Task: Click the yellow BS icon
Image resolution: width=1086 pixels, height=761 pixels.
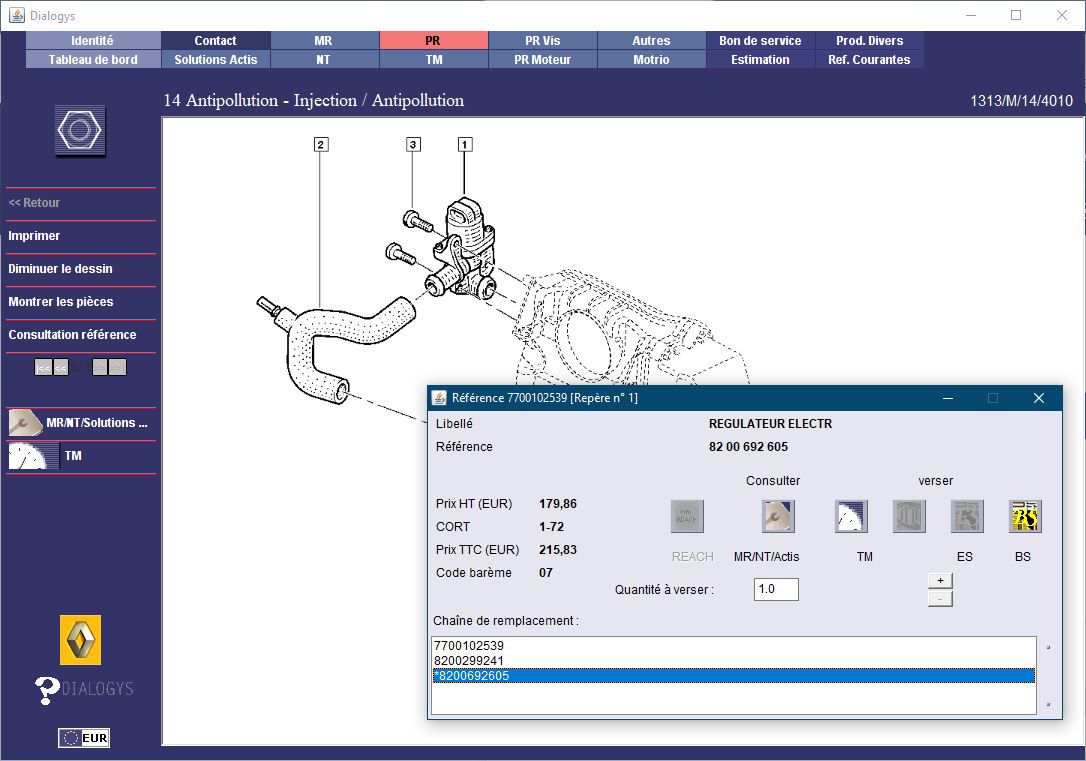Action: pyautogui.click(x=1025, y=516)
